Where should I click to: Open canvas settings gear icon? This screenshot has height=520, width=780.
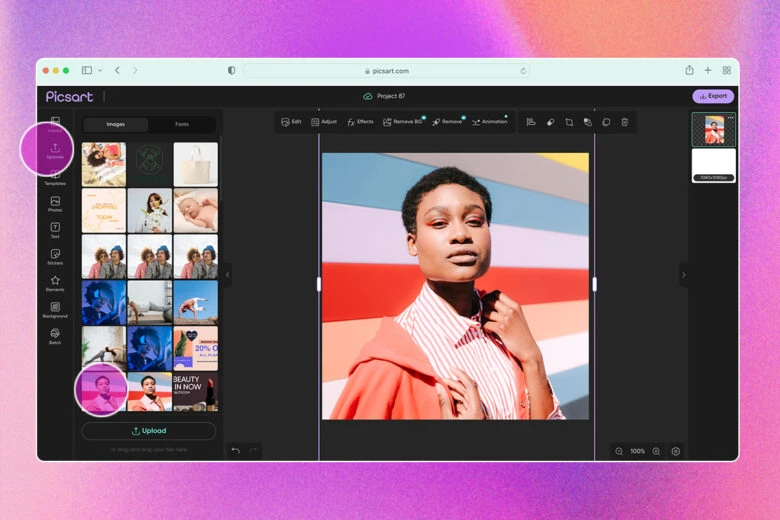[676, 451]
